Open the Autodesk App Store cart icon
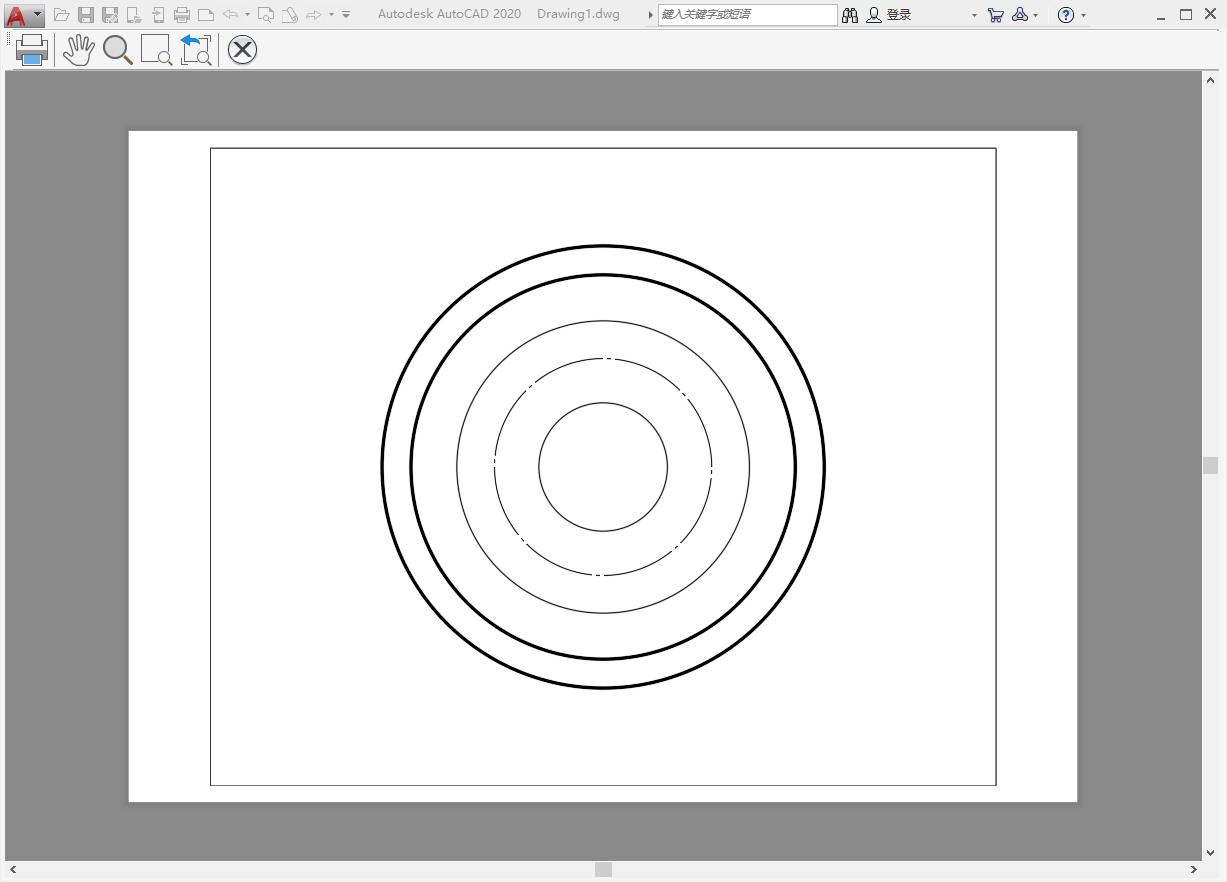 (x=995, y=15)
